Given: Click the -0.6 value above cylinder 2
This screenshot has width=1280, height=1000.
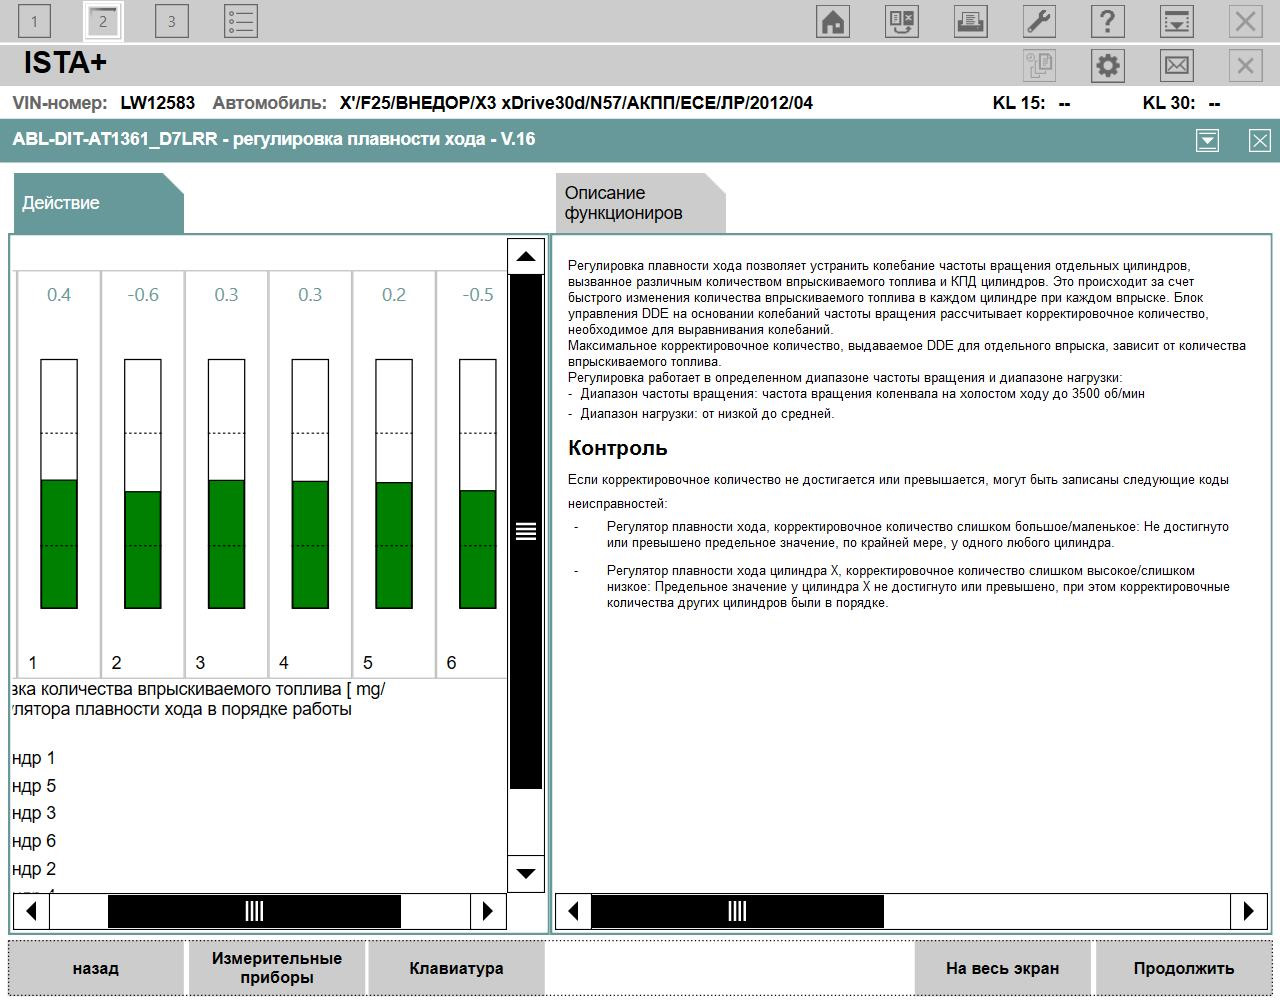Looking at the screenshot, I should tap(143, 295).
